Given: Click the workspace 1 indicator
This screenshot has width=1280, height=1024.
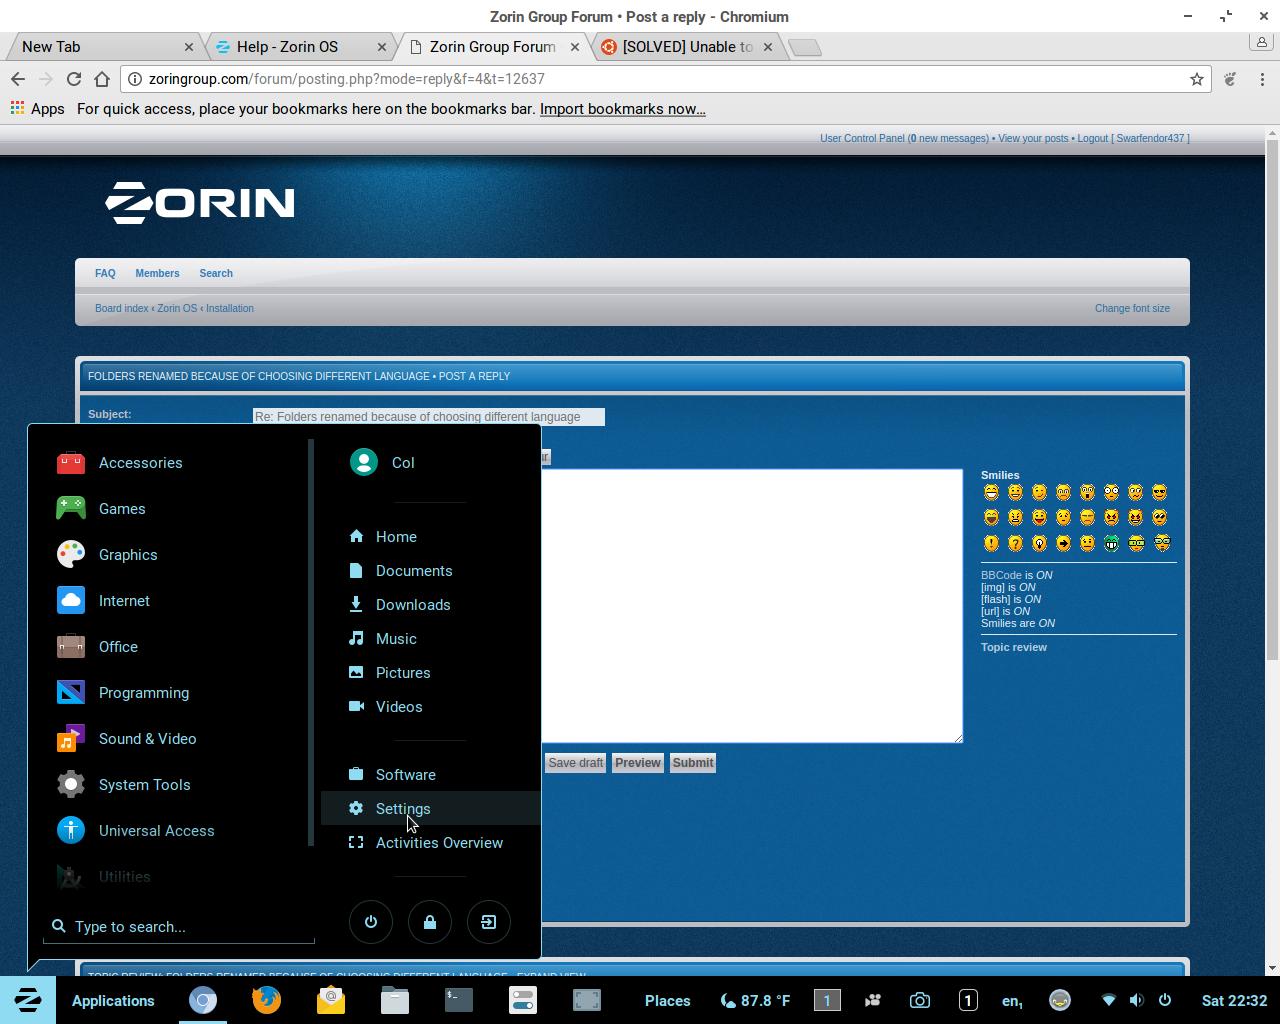Looking at the screenshot, I should pyautogui.click(x=827, y=1000).
